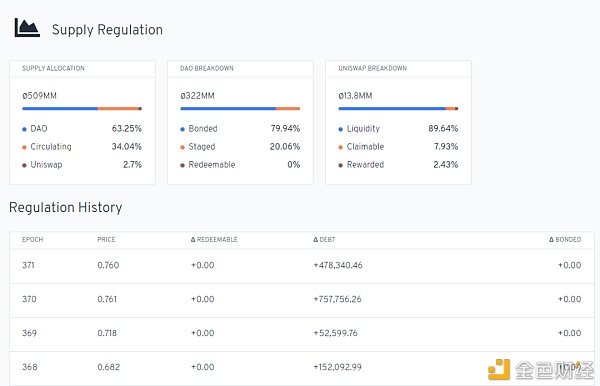Click the orange Circulating legend dot

[x=24, y=147]
